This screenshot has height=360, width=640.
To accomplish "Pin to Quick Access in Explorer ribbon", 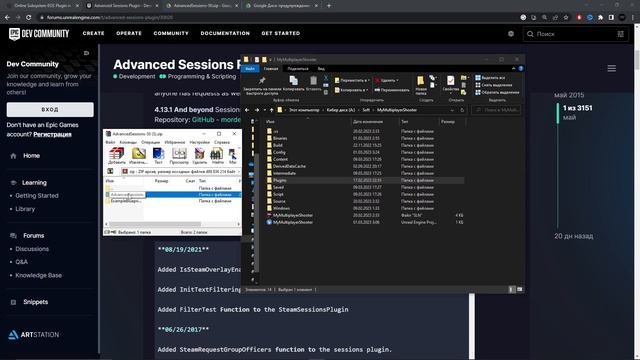I will point(262,86).
